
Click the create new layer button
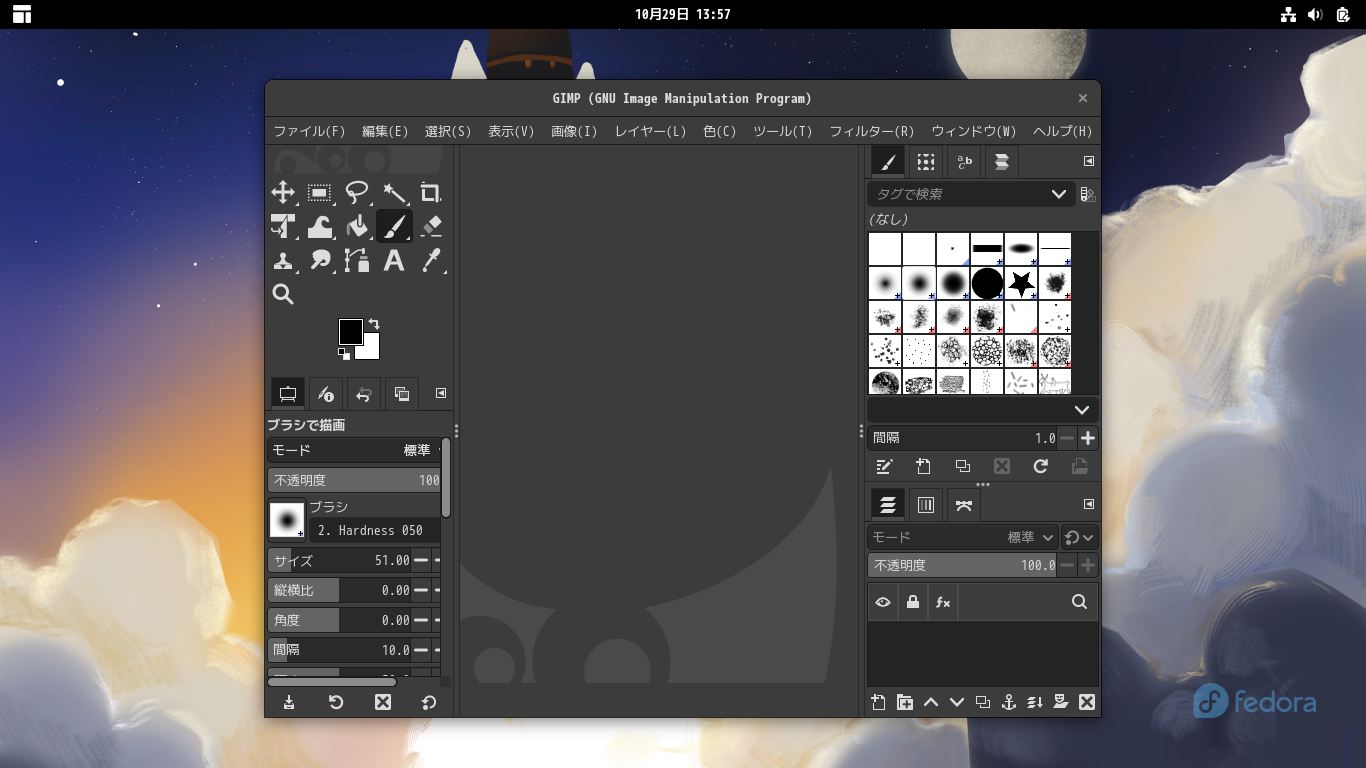(x=878, y=702)
